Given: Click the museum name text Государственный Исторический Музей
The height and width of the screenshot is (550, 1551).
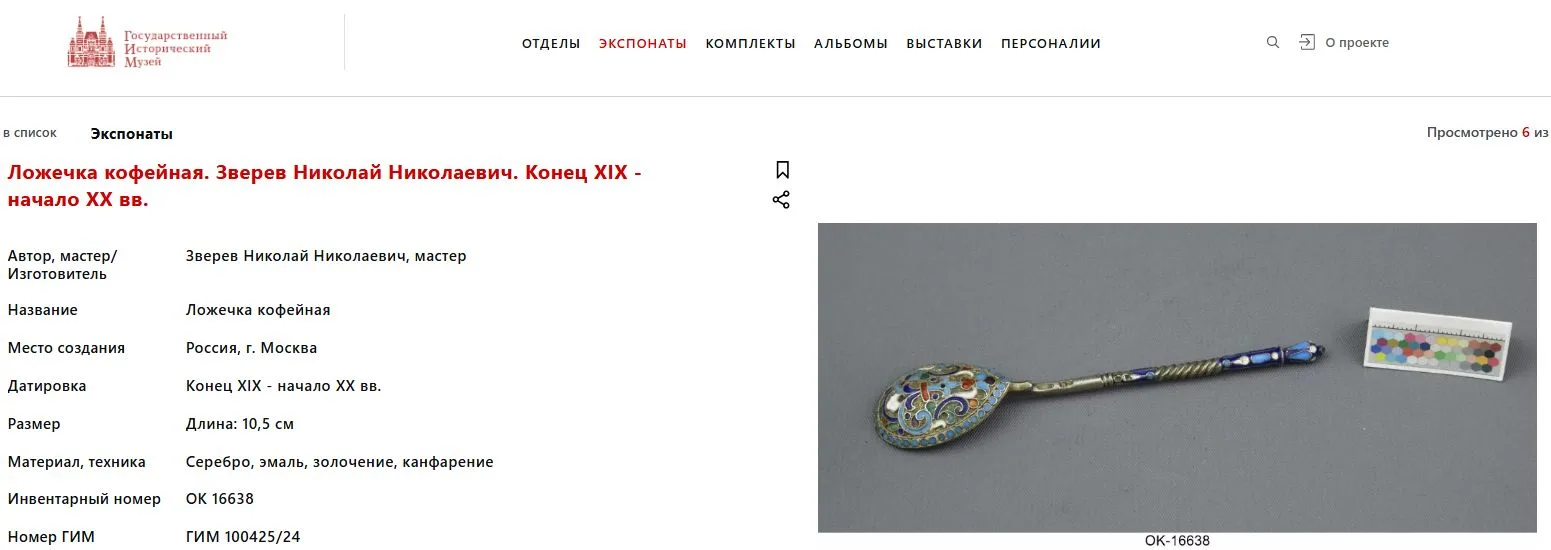Looking at the screenshot, I should (175, 49).
